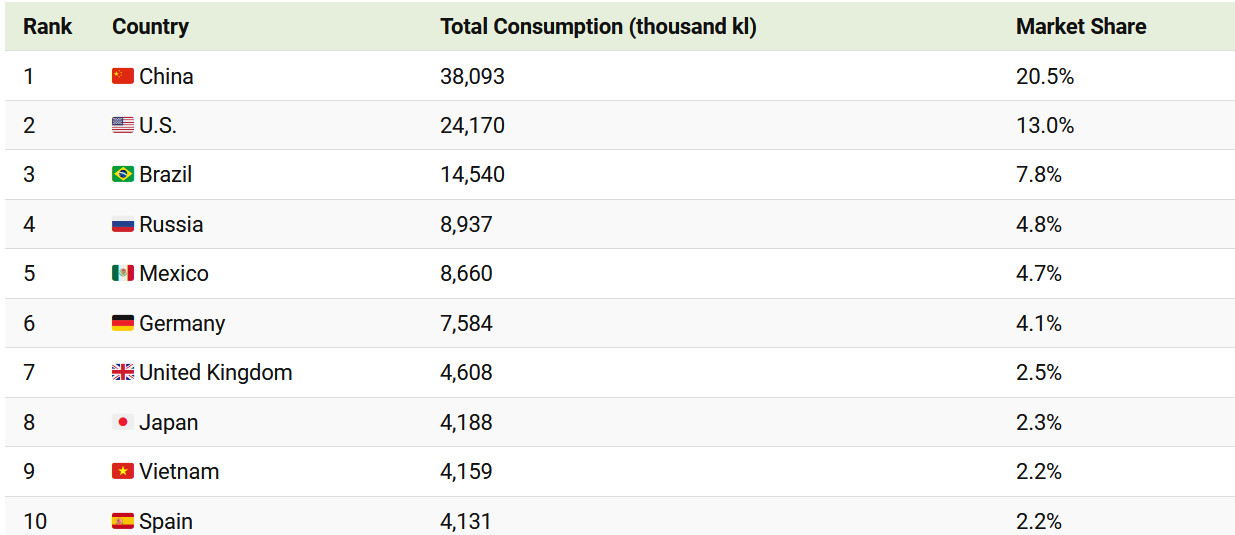1235x535 pixels.
Task: Select the United Kingdom country name
Action: (x=216, y=372)
